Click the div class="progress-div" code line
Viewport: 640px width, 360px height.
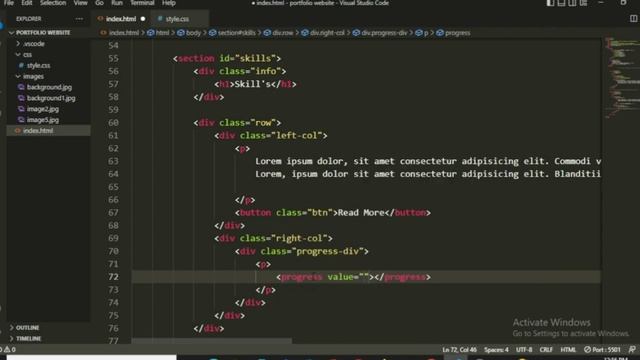[302, 251]
